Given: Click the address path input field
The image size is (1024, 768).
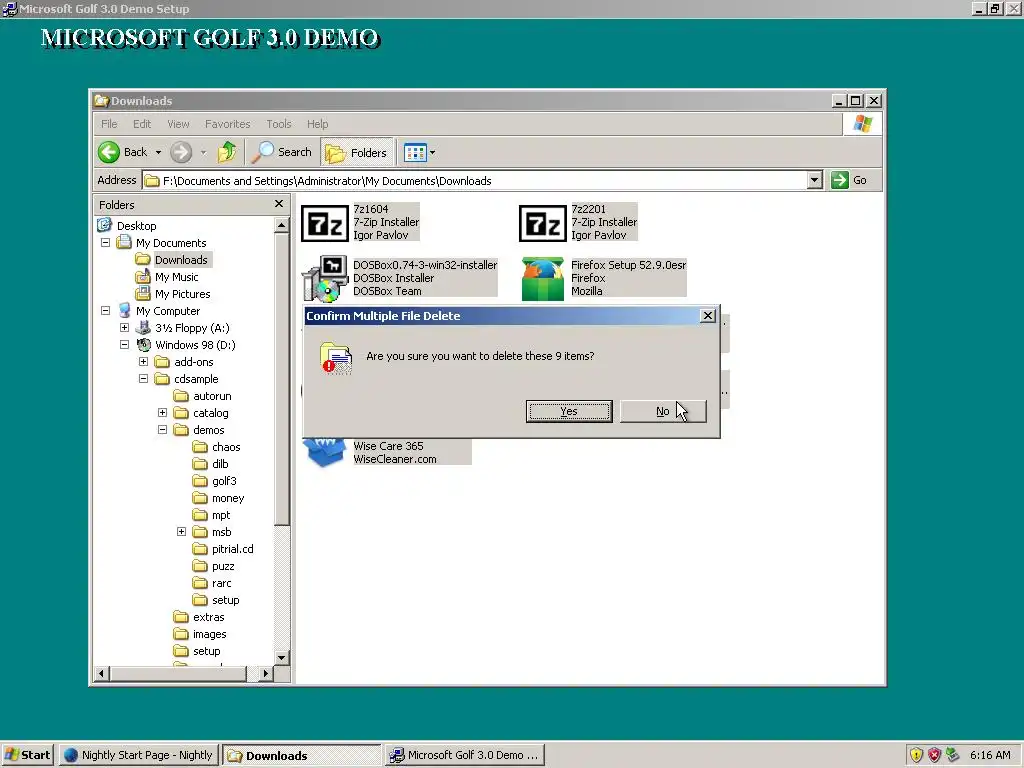Looking at the screenshot, I should [x=475, y=180].
